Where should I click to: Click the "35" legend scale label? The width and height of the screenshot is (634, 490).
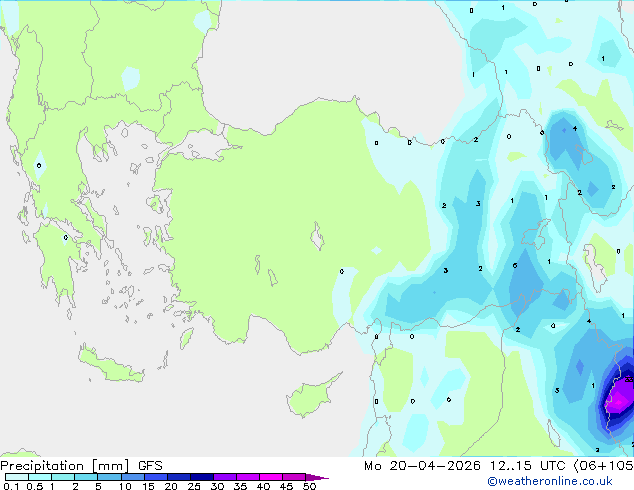pos(240,486)
